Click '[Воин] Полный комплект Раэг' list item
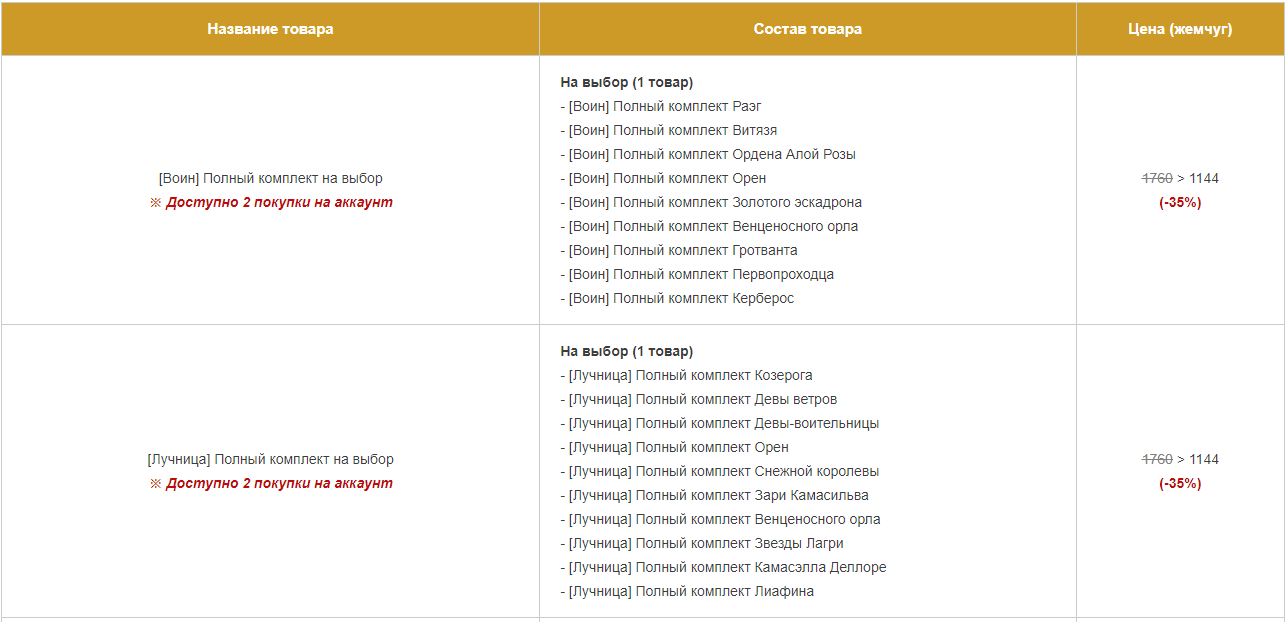 coord(661,106)
